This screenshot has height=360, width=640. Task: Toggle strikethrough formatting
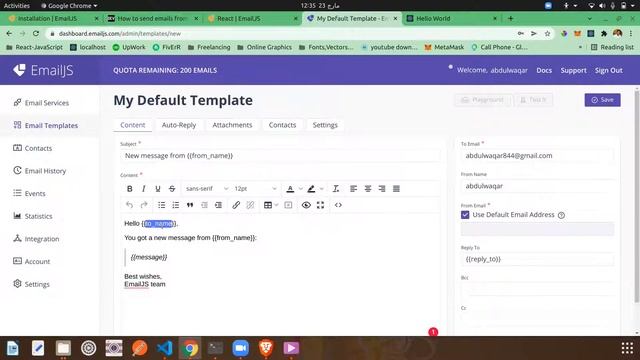pyautogui.click(x=172, y=189)
